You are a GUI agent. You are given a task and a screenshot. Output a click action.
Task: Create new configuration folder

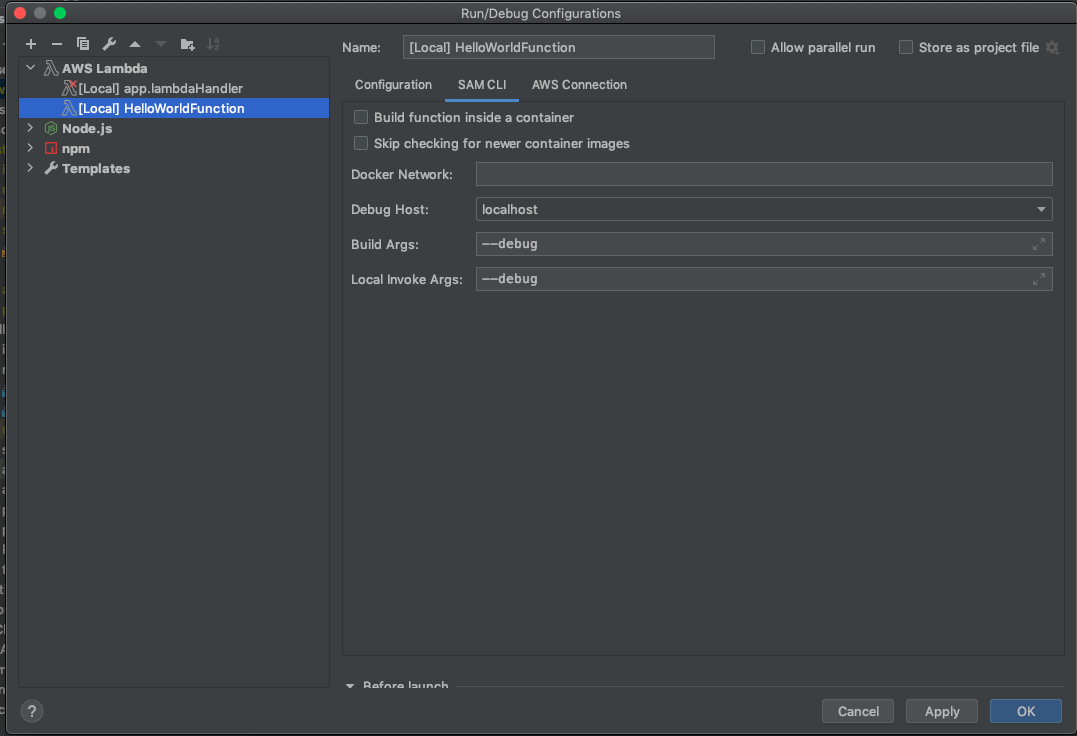coord(188,45)
